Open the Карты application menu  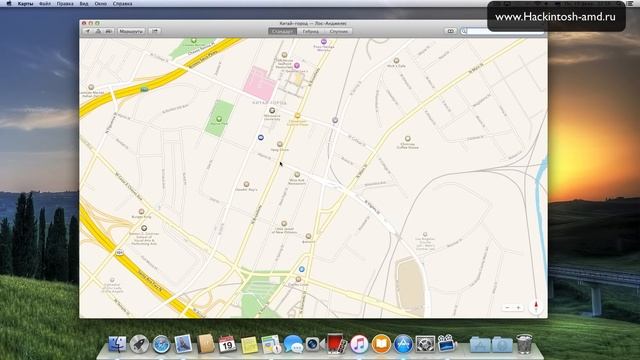click(x=25, y=3)
